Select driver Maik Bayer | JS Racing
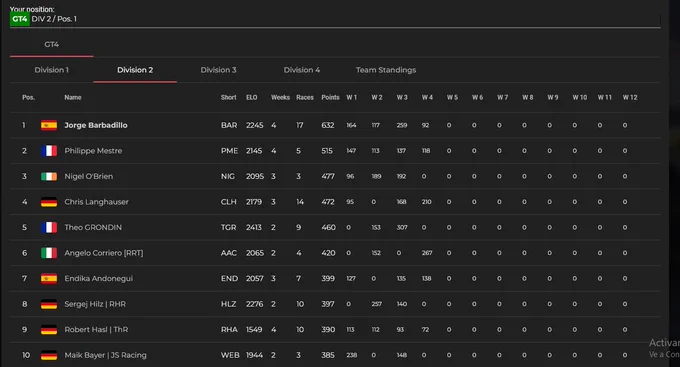Viewport: 680px width, 367px height. pos(105,355)
